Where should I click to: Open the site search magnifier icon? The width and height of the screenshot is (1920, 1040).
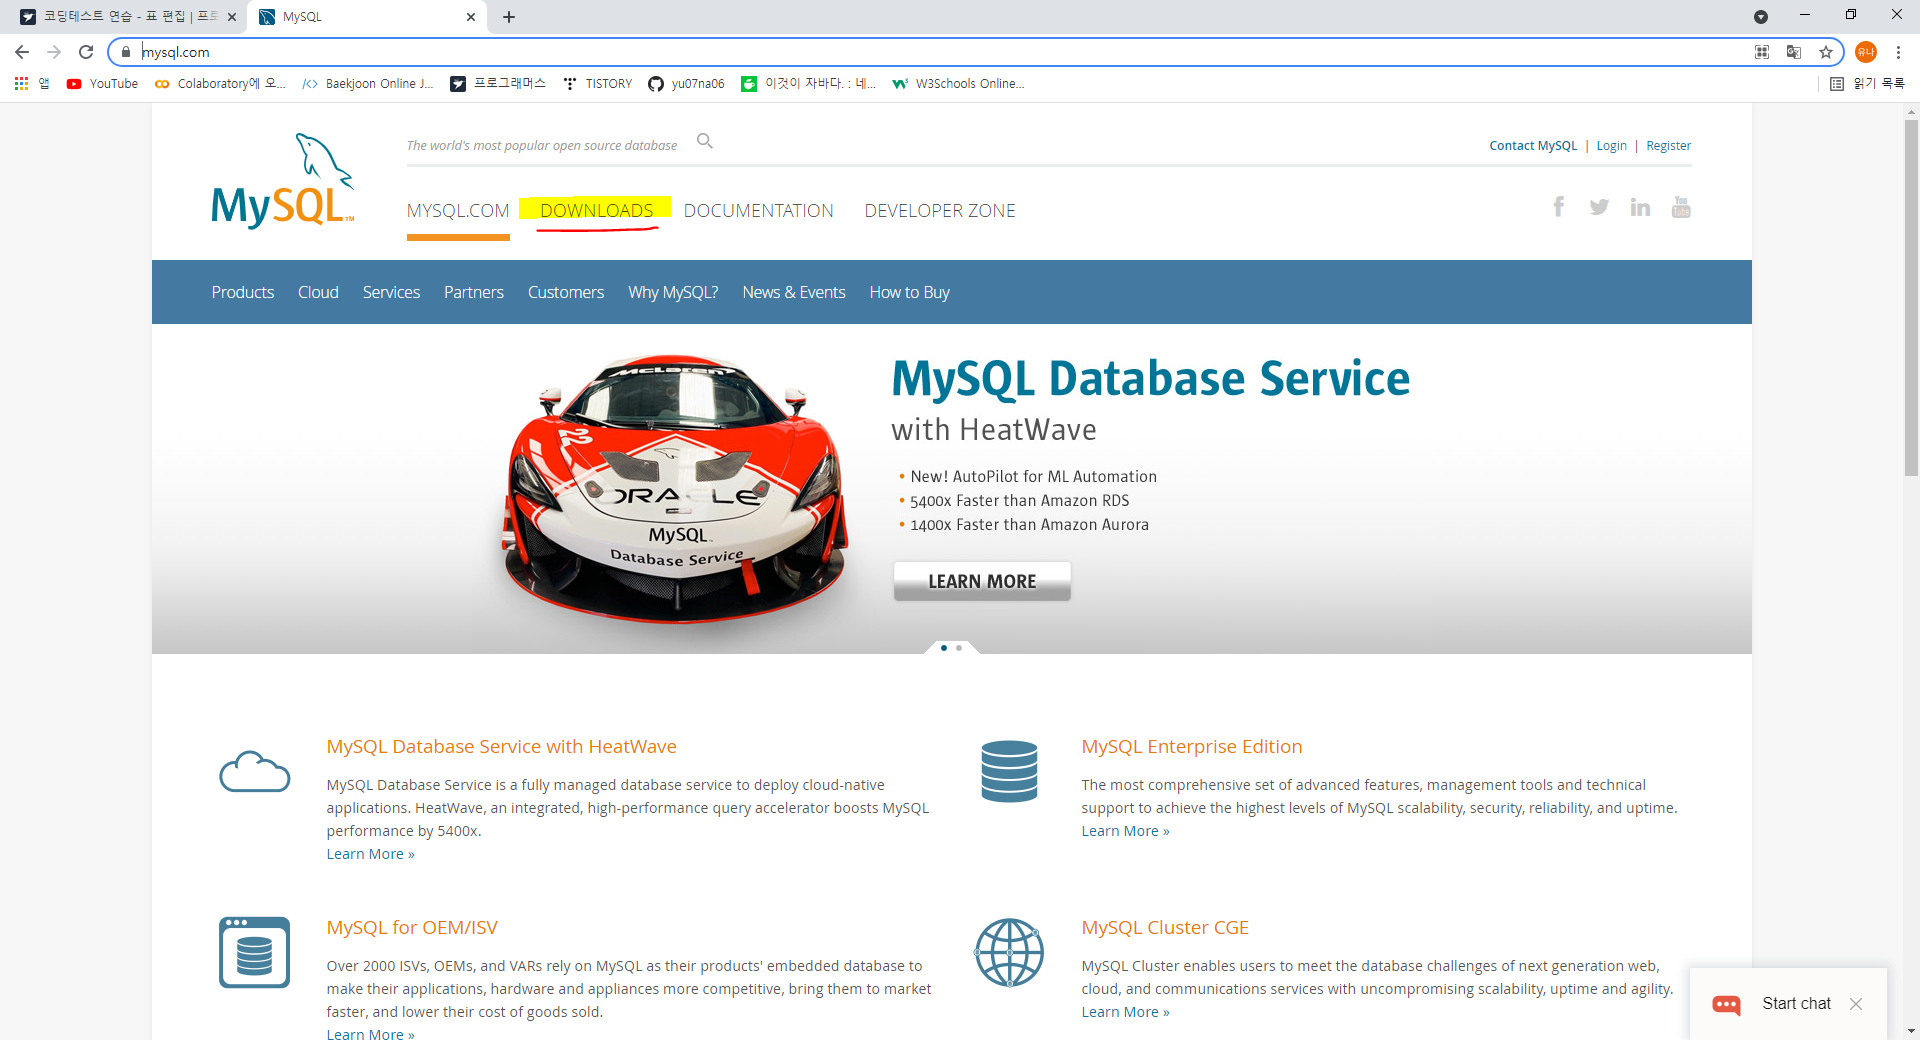[705, 141]
